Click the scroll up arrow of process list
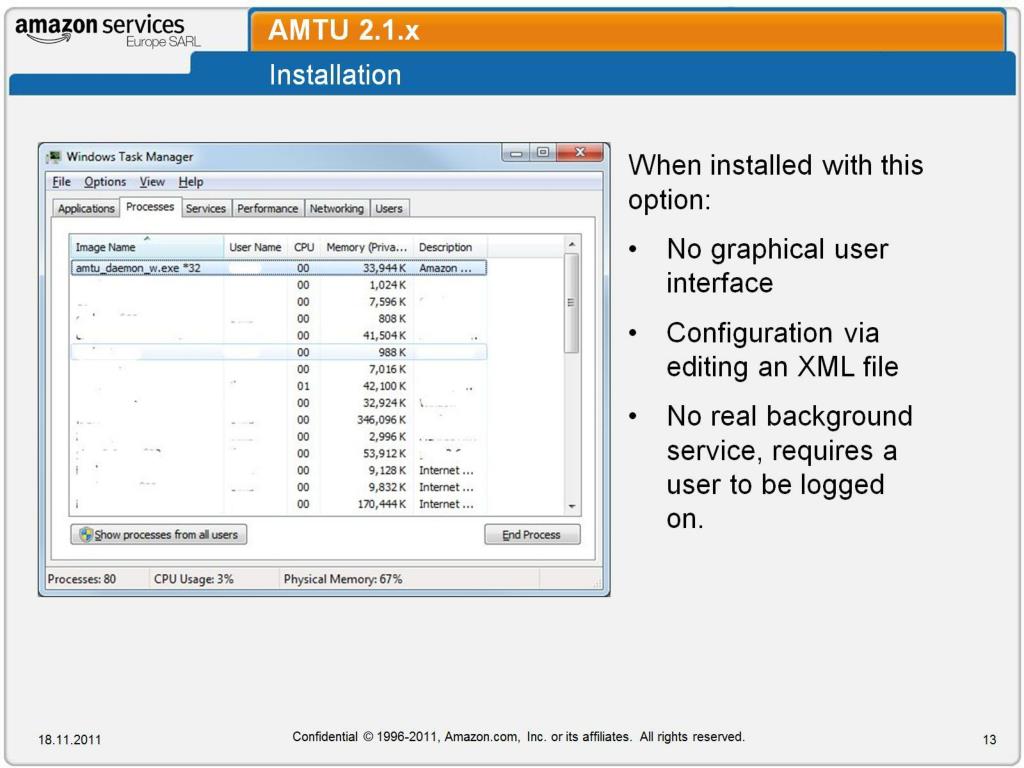 click(571, 244)
